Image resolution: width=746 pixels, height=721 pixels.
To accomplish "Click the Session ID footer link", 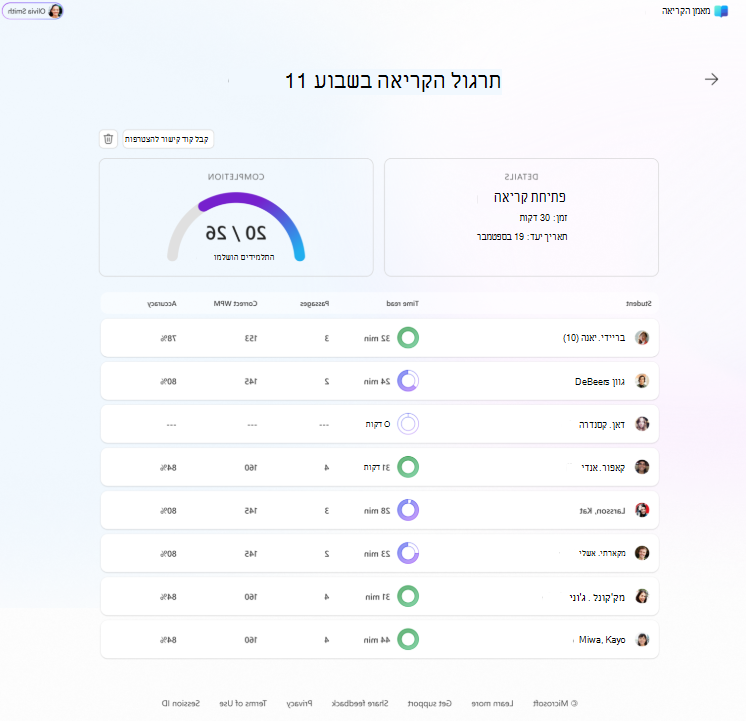I will (x=181, y=703).
